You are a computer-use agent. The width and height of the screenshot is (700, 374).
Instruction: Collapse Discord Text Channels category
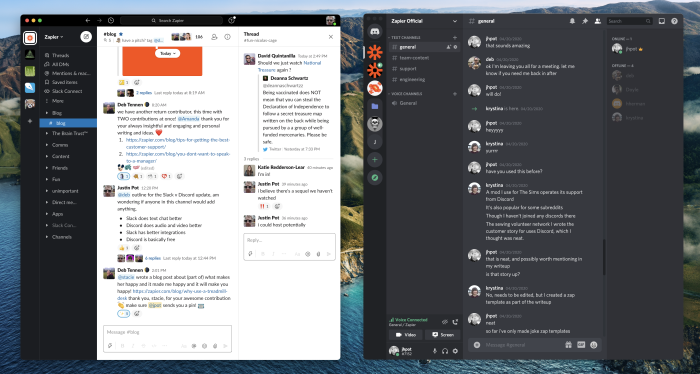tap(405, 37)
